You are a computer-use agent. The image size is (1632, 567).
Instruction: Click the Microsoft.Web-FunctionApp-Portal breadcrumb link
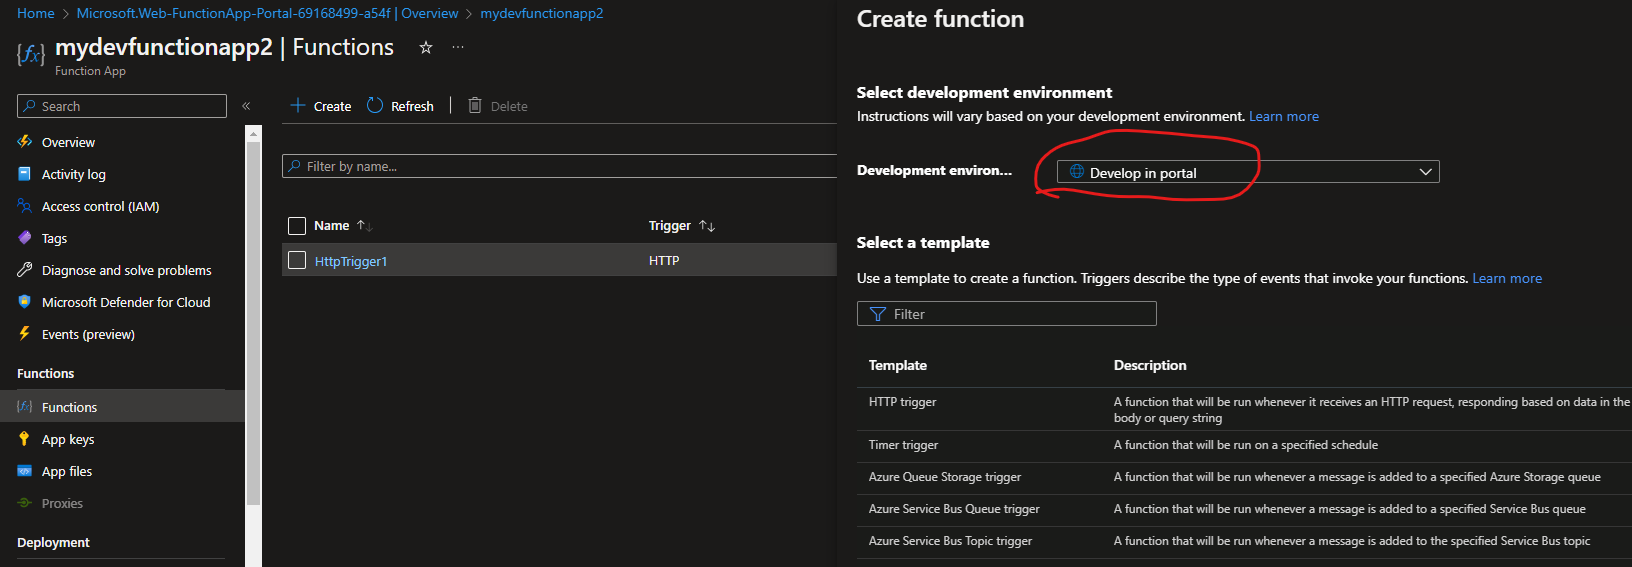(267, 13)
